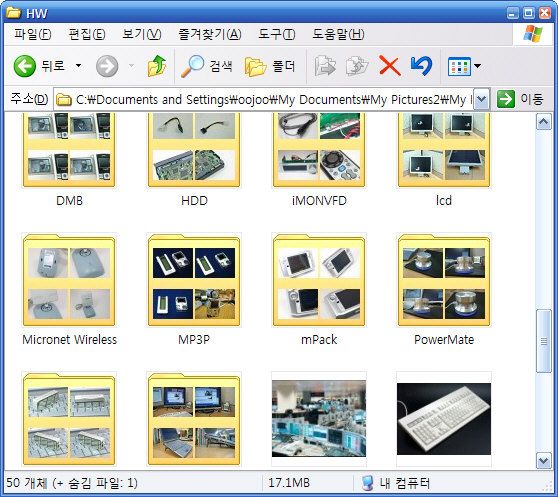This screenshot has height=497, width=558.
Task: Click the address bar path field
Action: point(264,99)
